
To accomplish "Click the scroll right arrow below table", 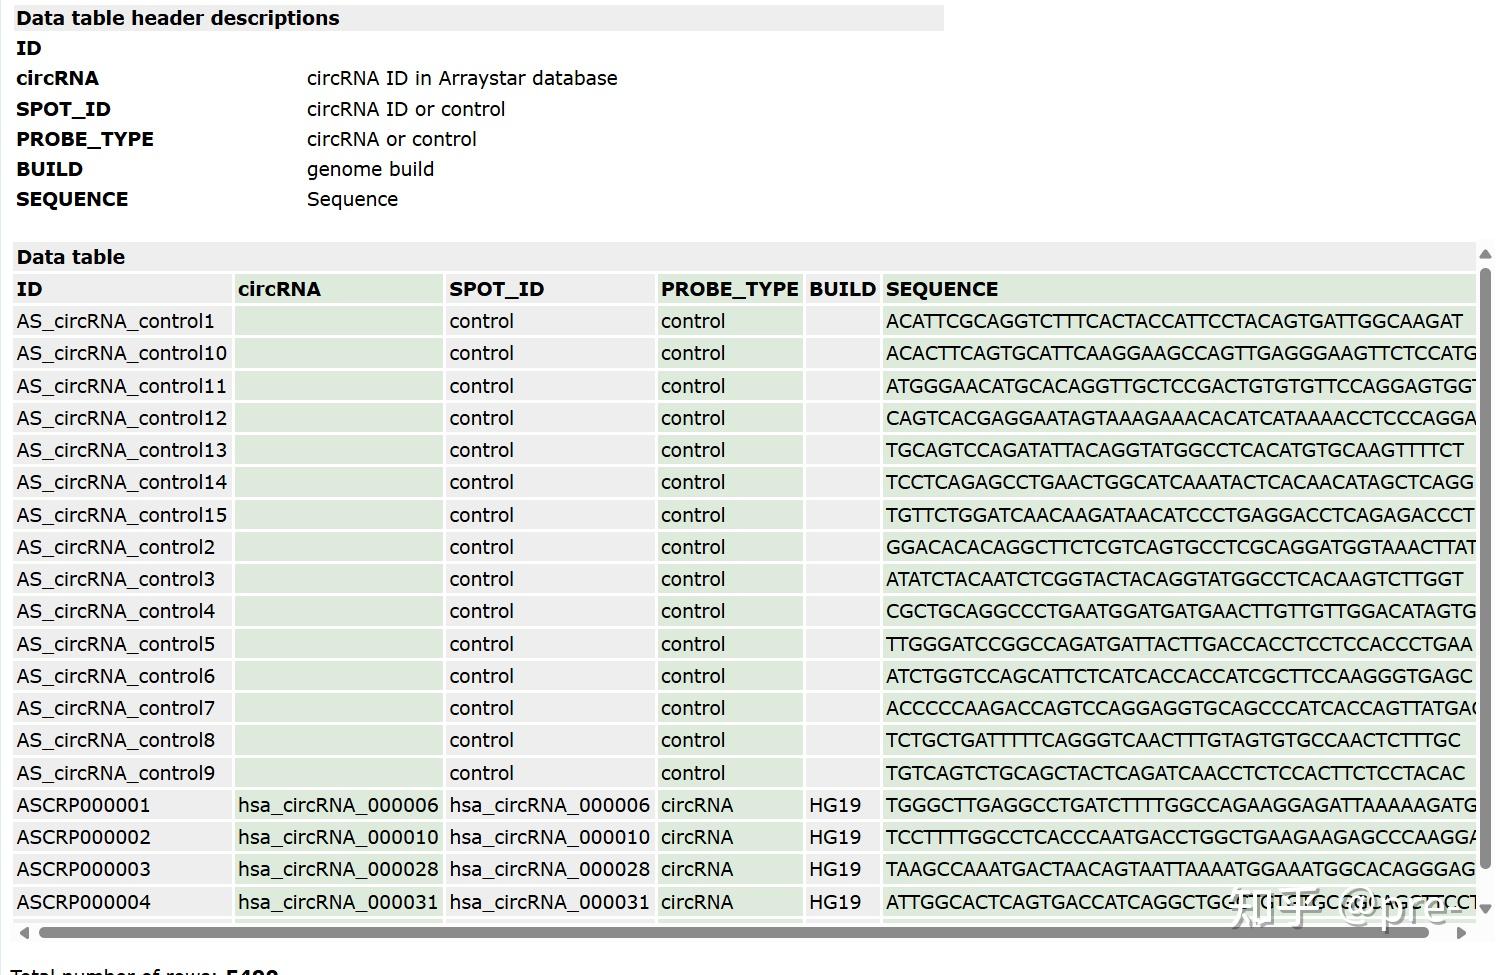I will coord(1461,933).
